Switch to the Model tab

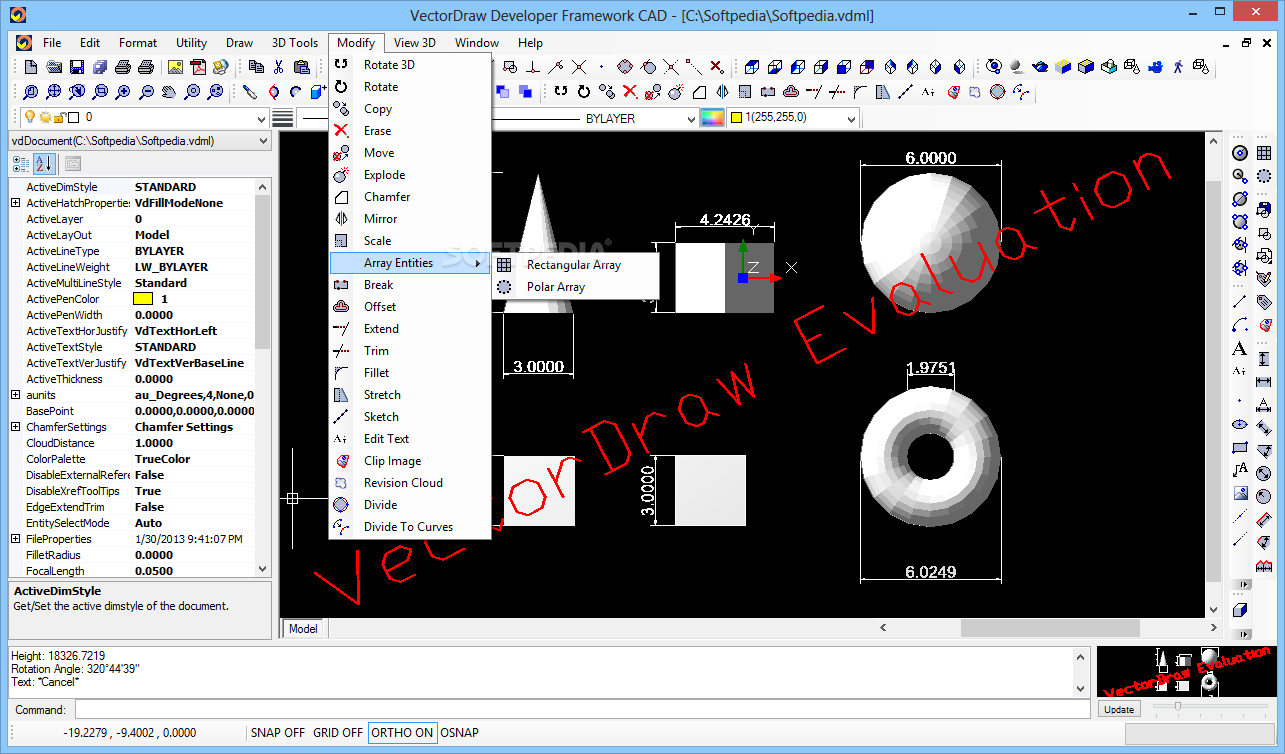[x=303, y=629]
